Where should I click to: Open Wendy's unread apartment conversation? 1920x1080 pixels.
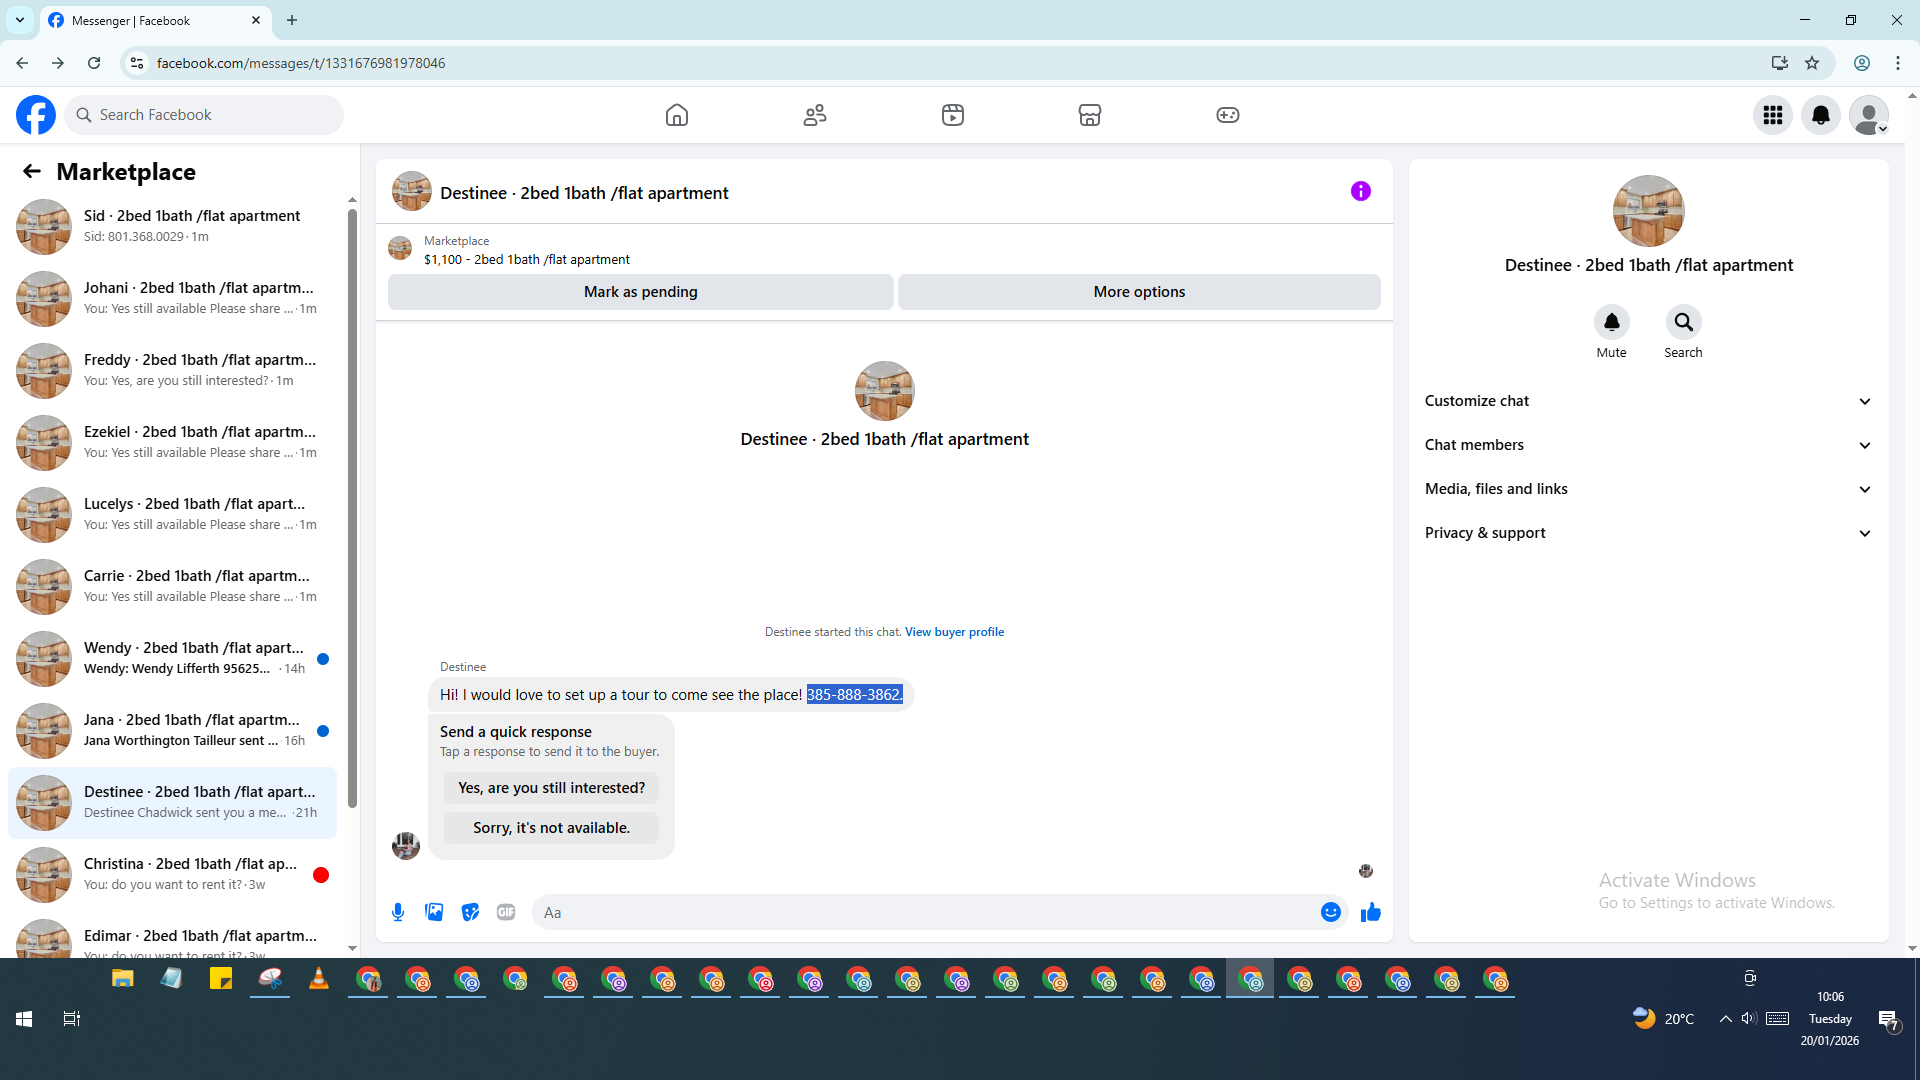point(172,659)
